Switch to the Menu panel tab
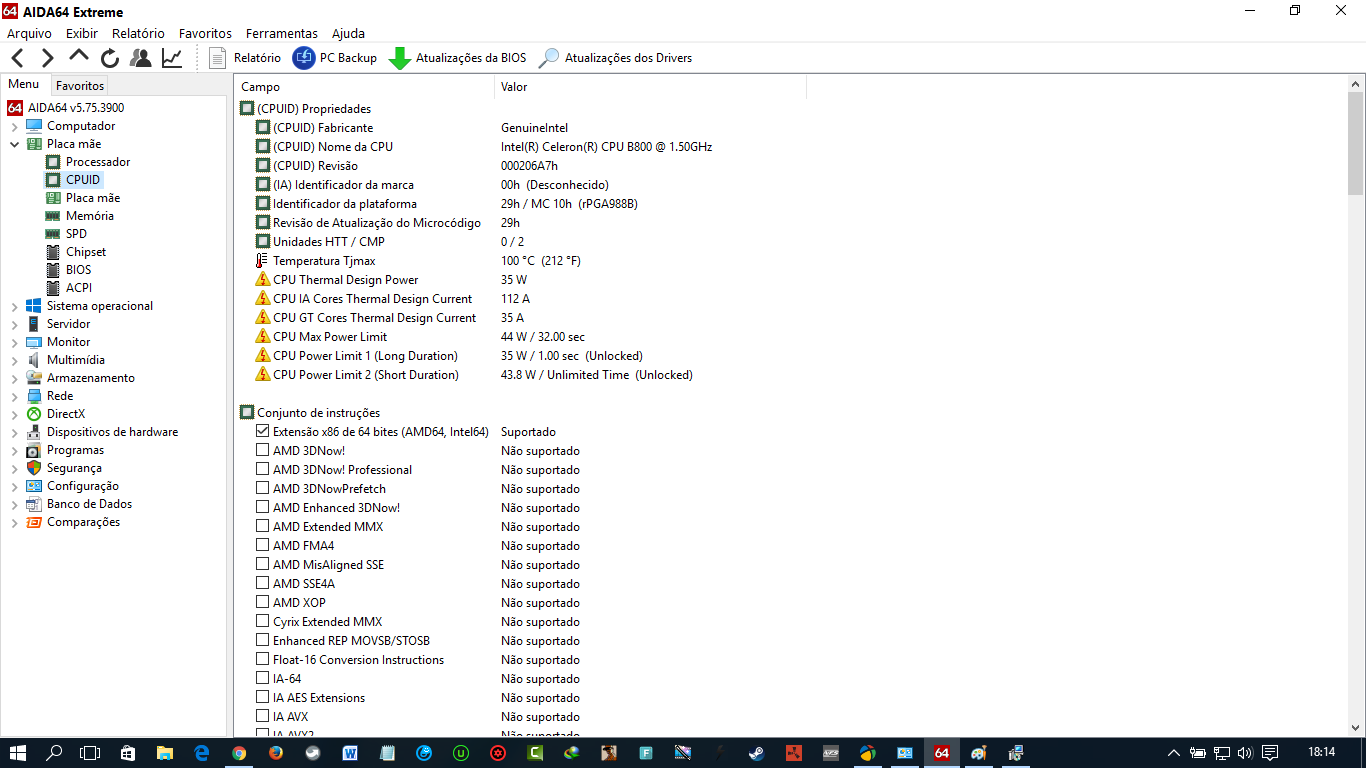 (x=24, y=85)
